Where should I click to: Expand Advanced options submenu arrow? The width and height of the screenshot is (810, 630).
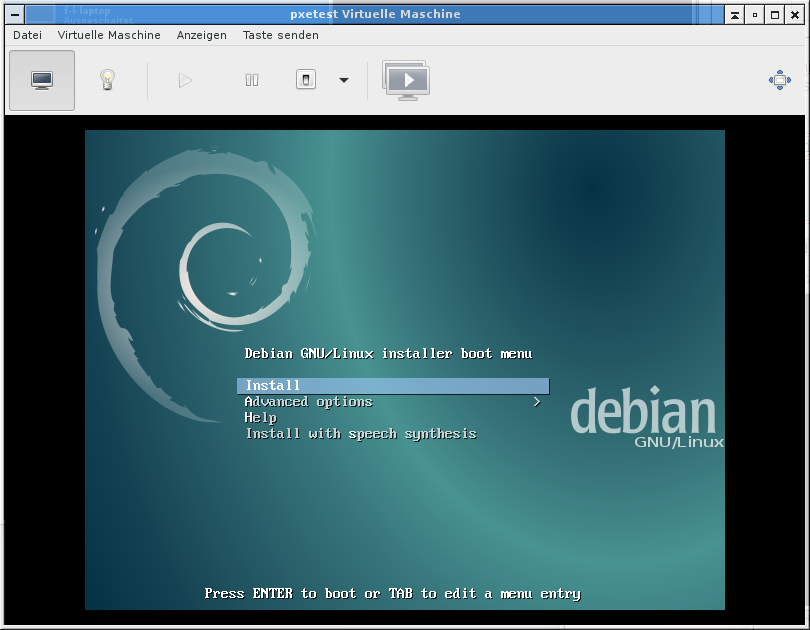click(x=537, y=402)
